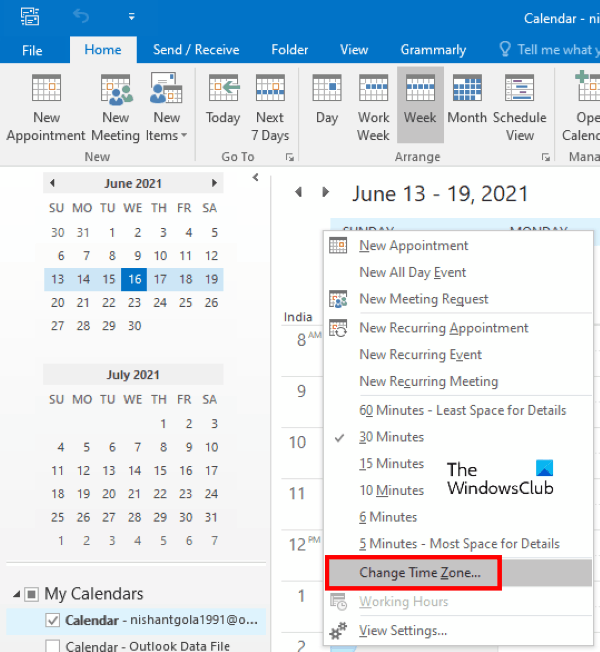Open the Grammarly tab
600x652 pixels.
[x=433, y=50]
